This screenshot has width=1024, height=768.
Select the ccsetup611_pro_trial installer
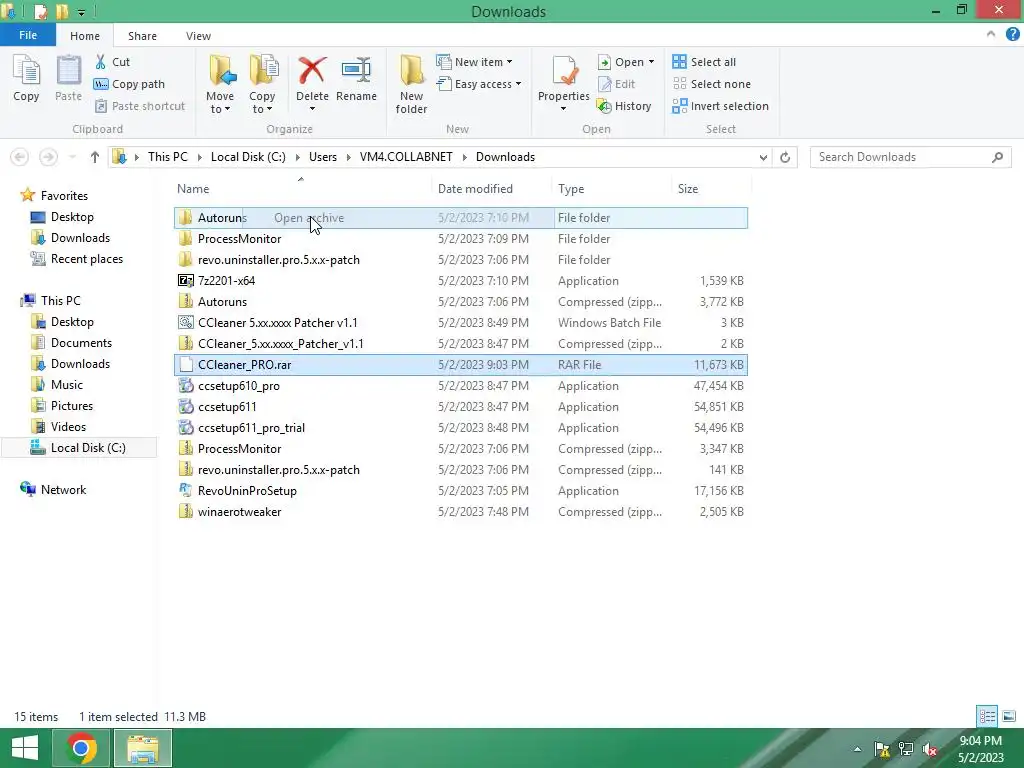[x=460, y=428]
